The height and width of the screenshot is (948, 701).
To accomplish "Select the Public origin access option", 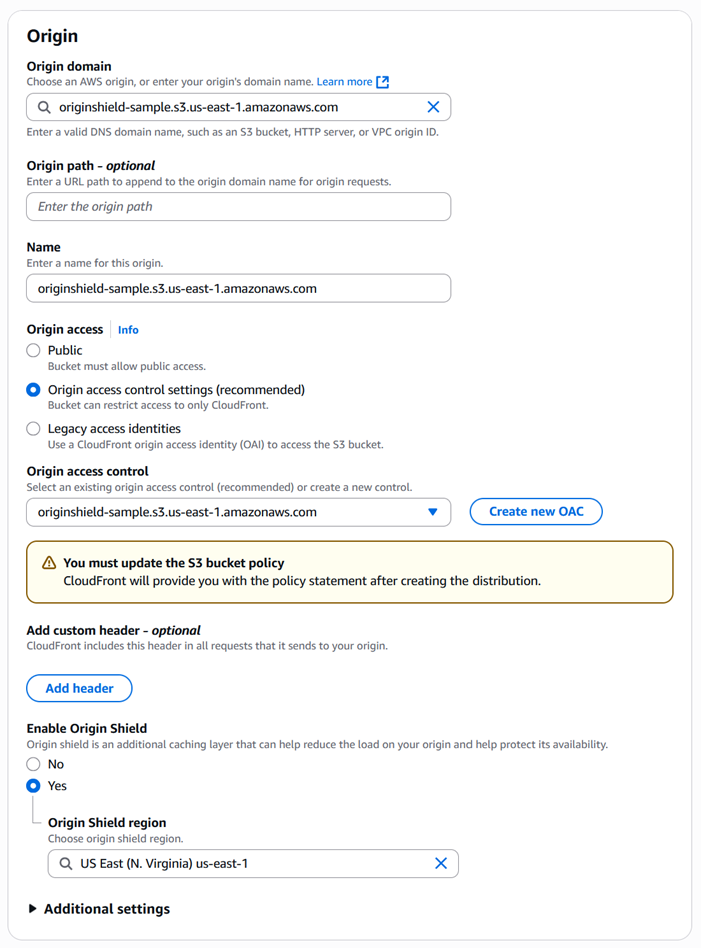I will click(31, 350).
